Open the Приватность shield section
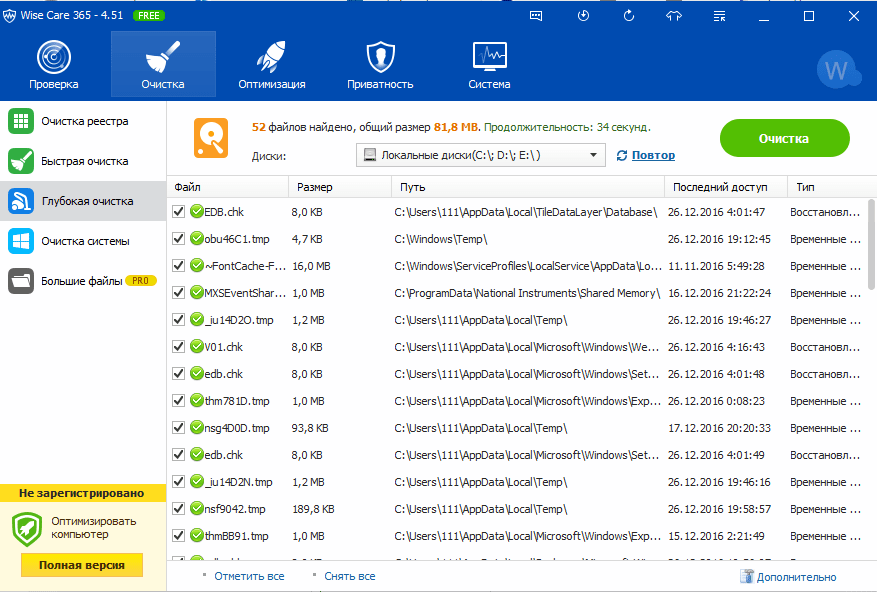The height and width of the screenshot is (592, 877). [x=380, y=64]
